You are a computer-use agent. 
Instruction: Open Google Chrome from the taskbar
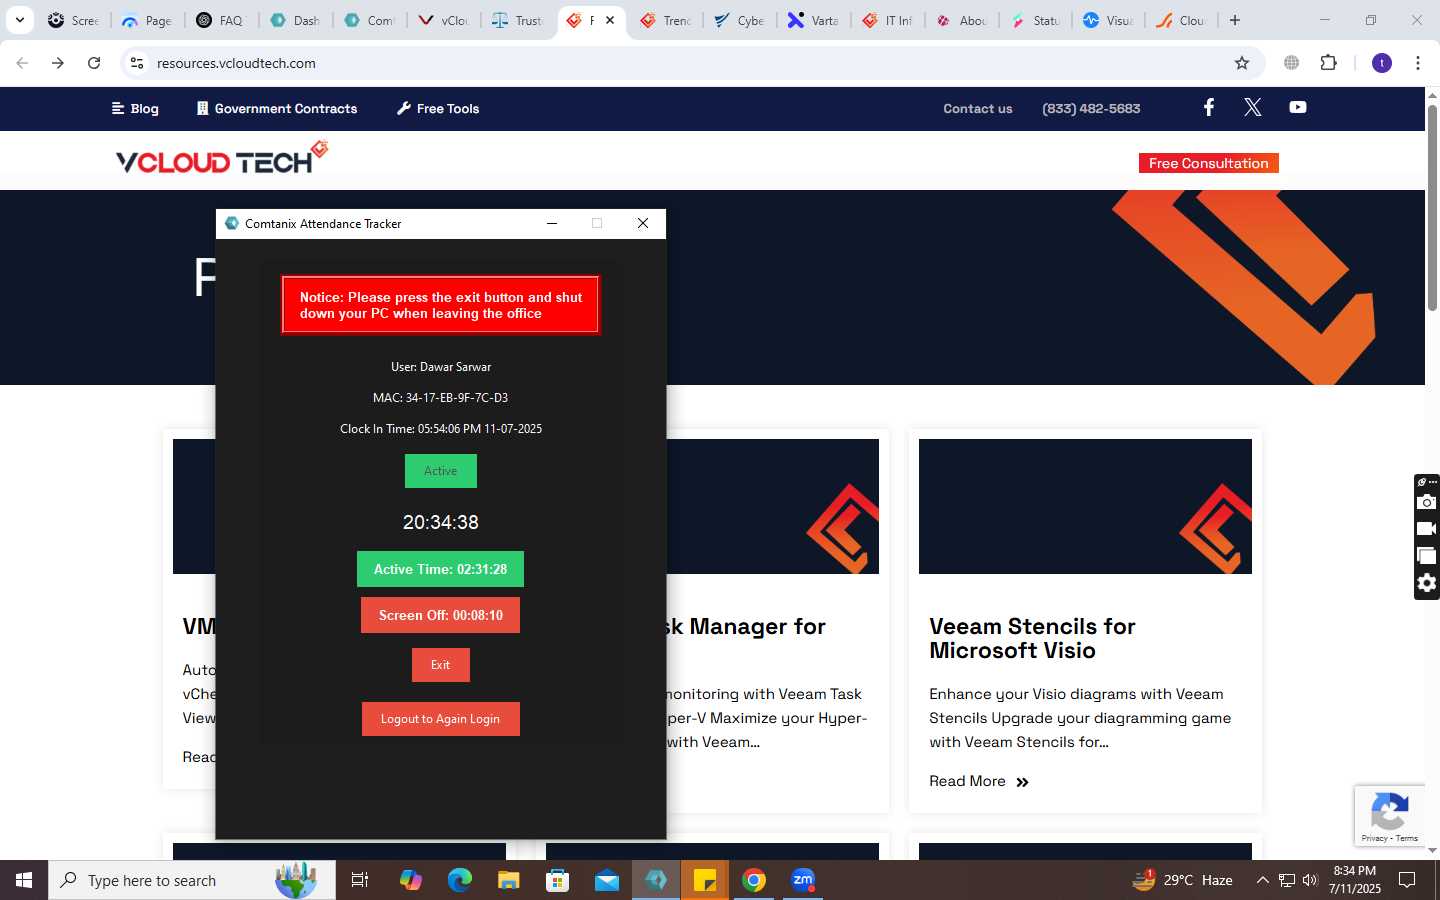pos(754,880)
